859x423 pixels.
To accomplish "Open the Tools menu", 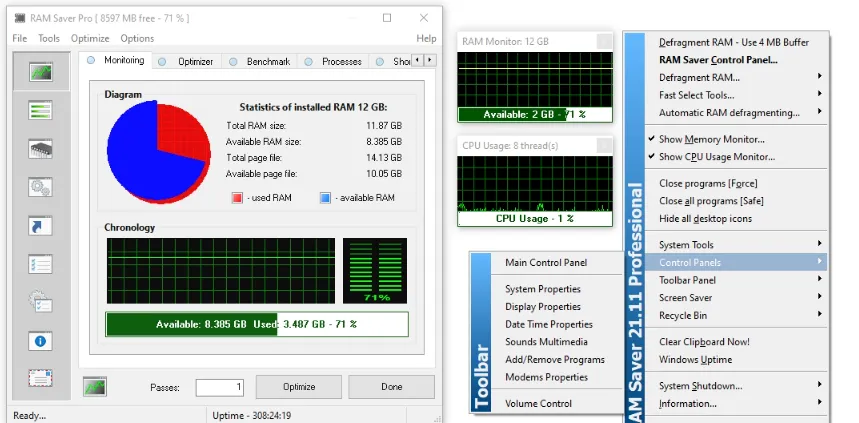I will 49,38.
